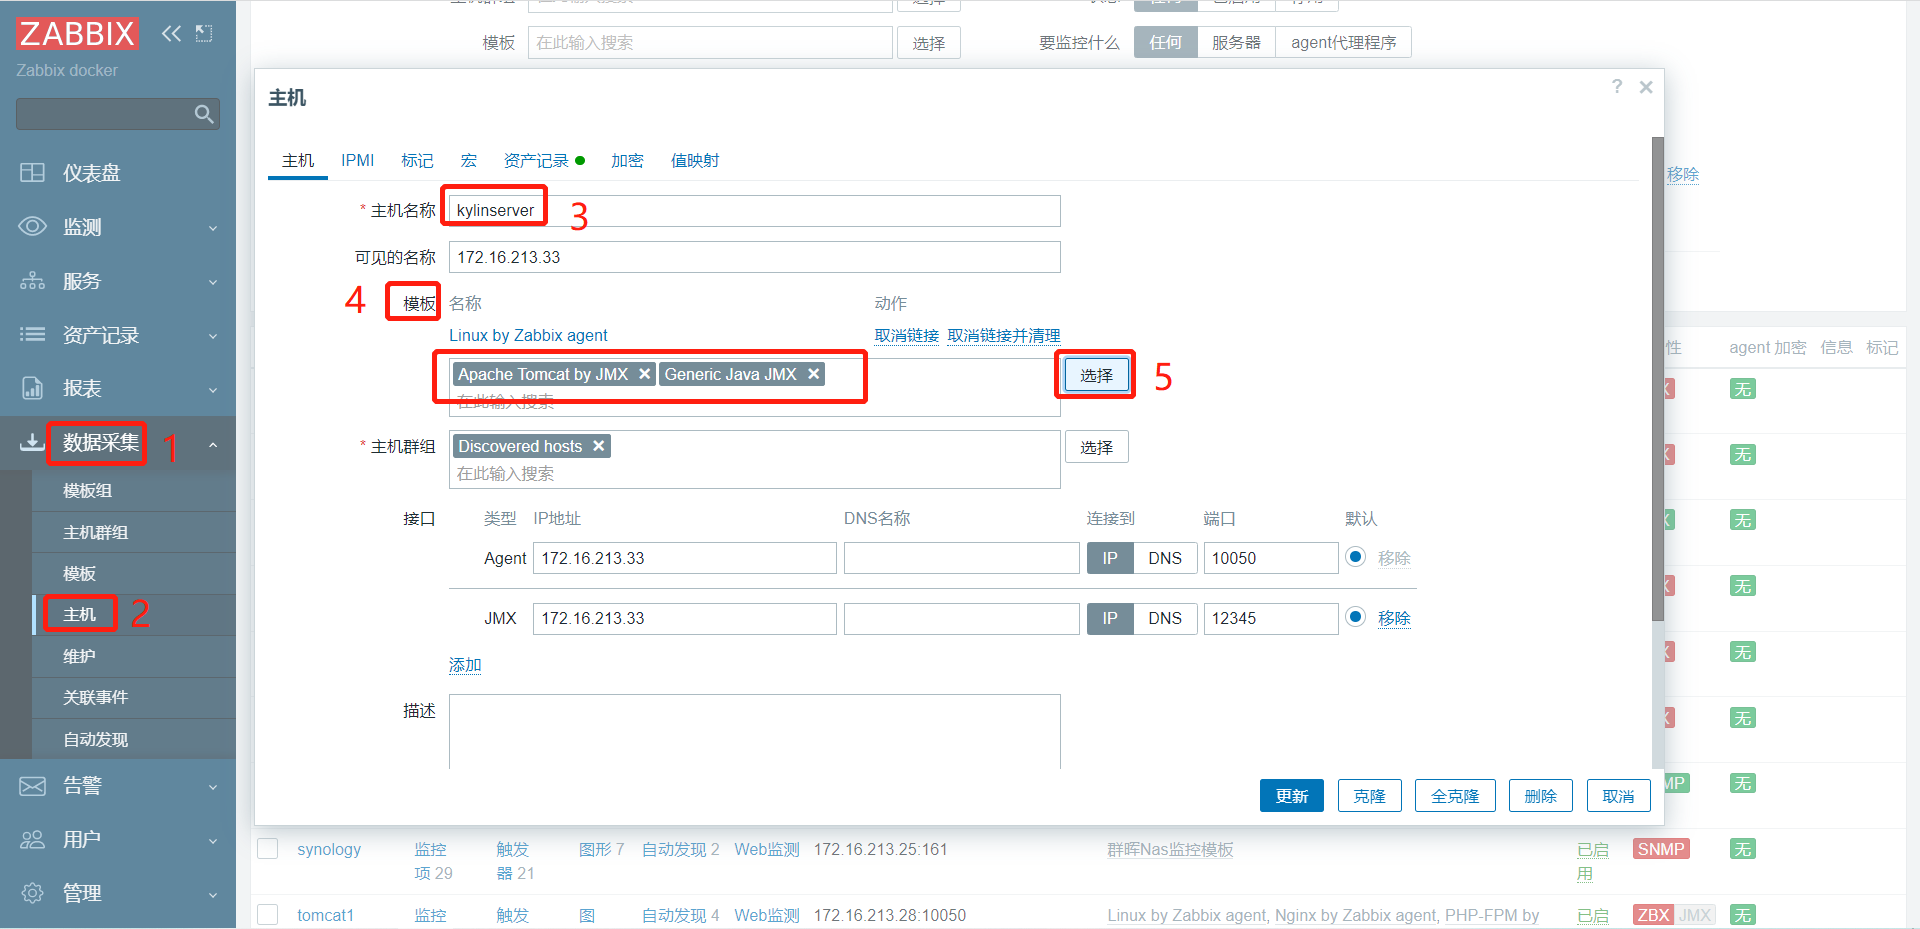The height and width of the screenshot is (929, 1920).
Task: Expand the 管理 menu
Action: 213,894
